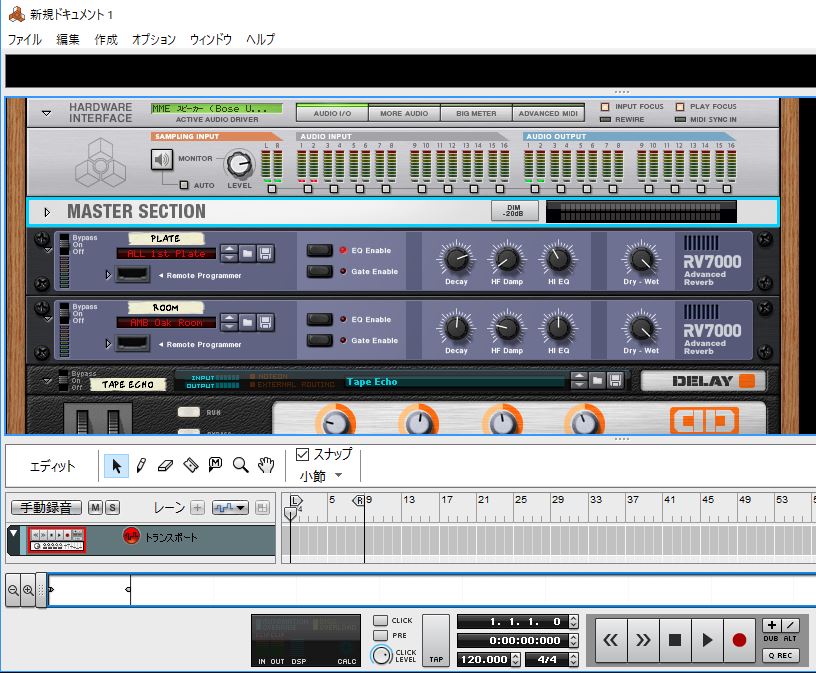Open the automation lane dropdown
This screenshot has height=673, width=816.
click(230, 507)
